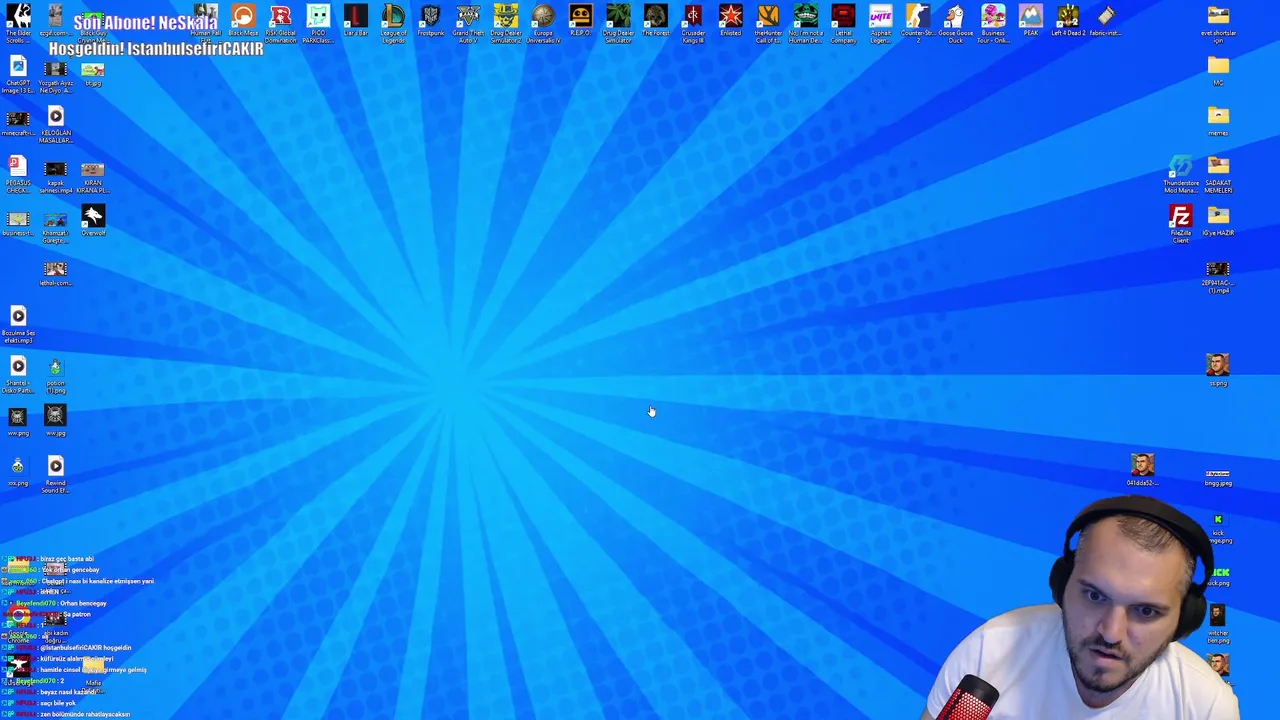This screenshot has width=1280, height=720.
Task: Select the xxx.png image file
Action: (x=18, y=471)
